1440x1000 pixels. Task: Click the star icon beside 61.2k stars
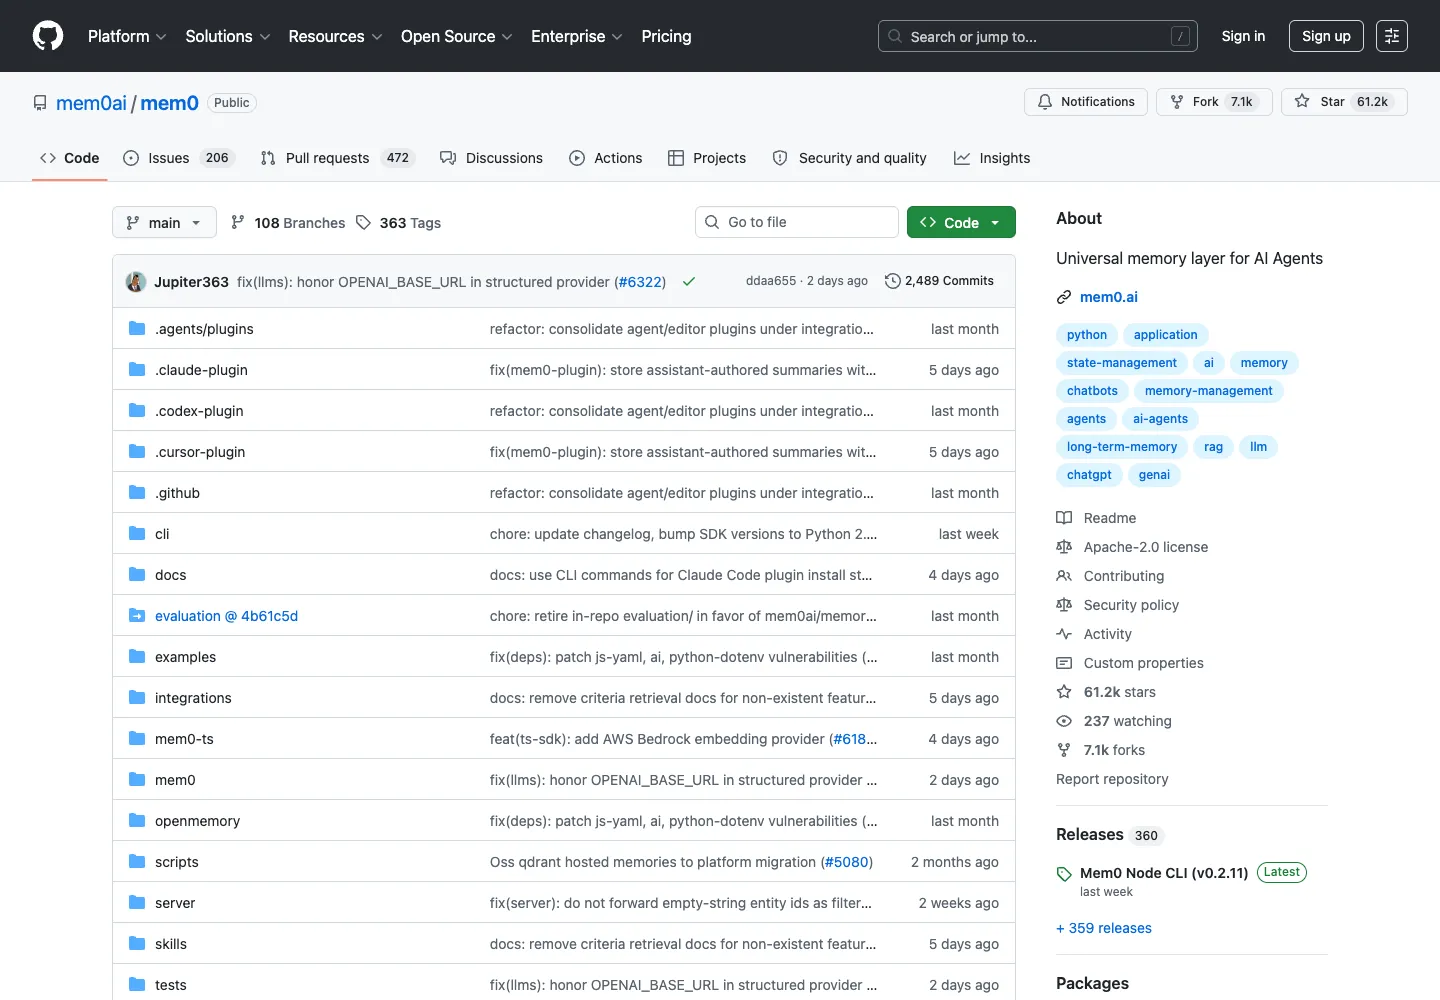[x=1064, y=692]
